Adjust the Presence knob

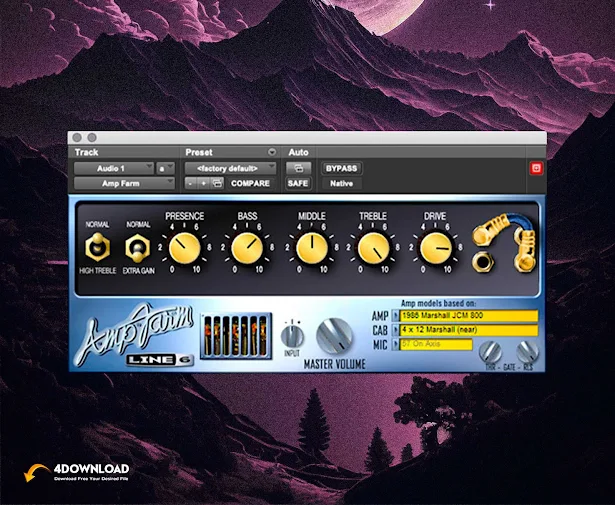click(184, 248)
